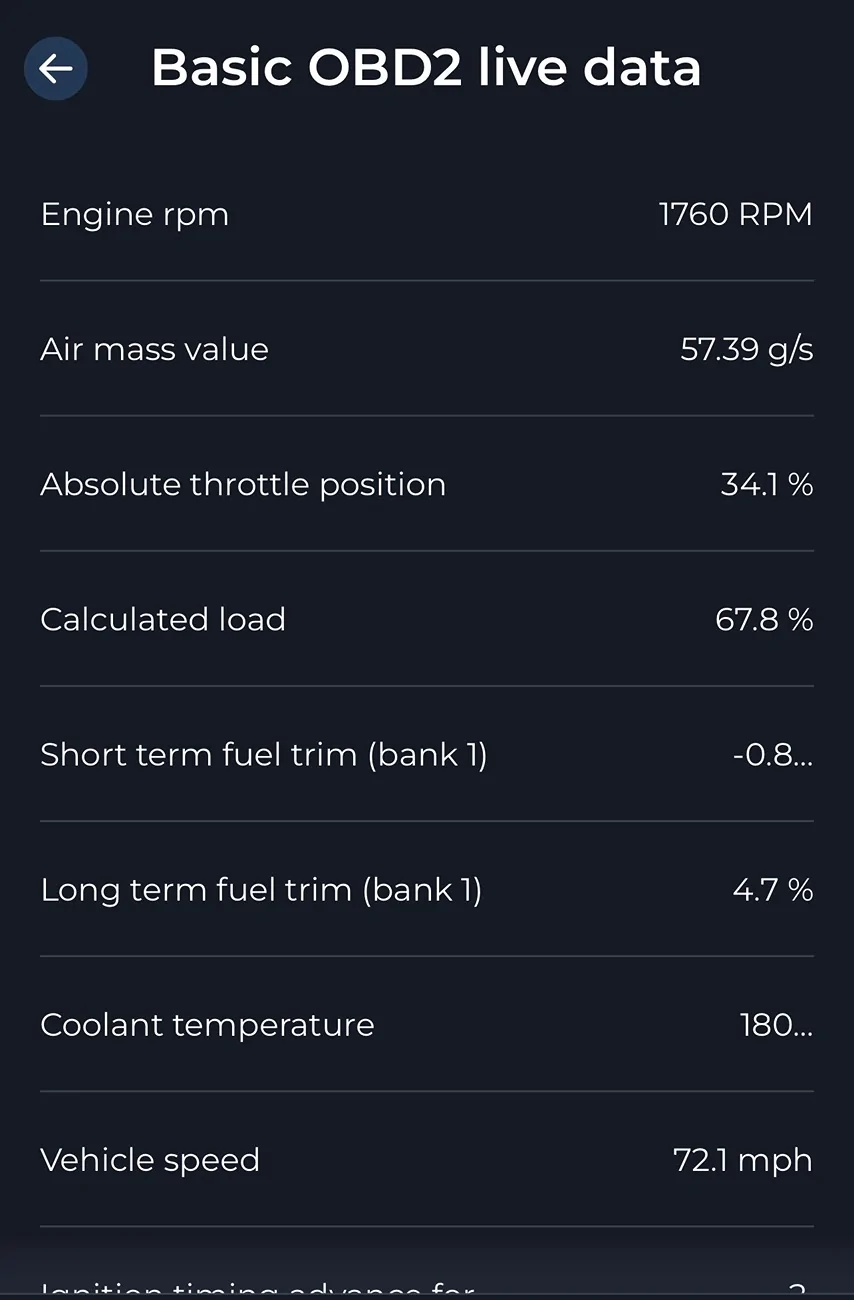This screenshot has width=854, height=1300.
Task: Open the Coolant temperature label
Action: pos(207,1025)
